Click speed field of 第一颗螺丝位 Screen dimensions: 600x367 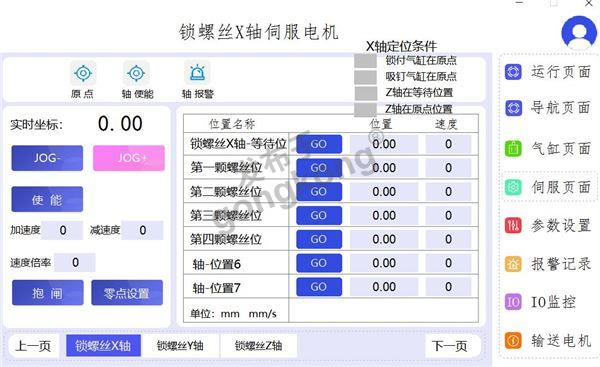[448, 168]
